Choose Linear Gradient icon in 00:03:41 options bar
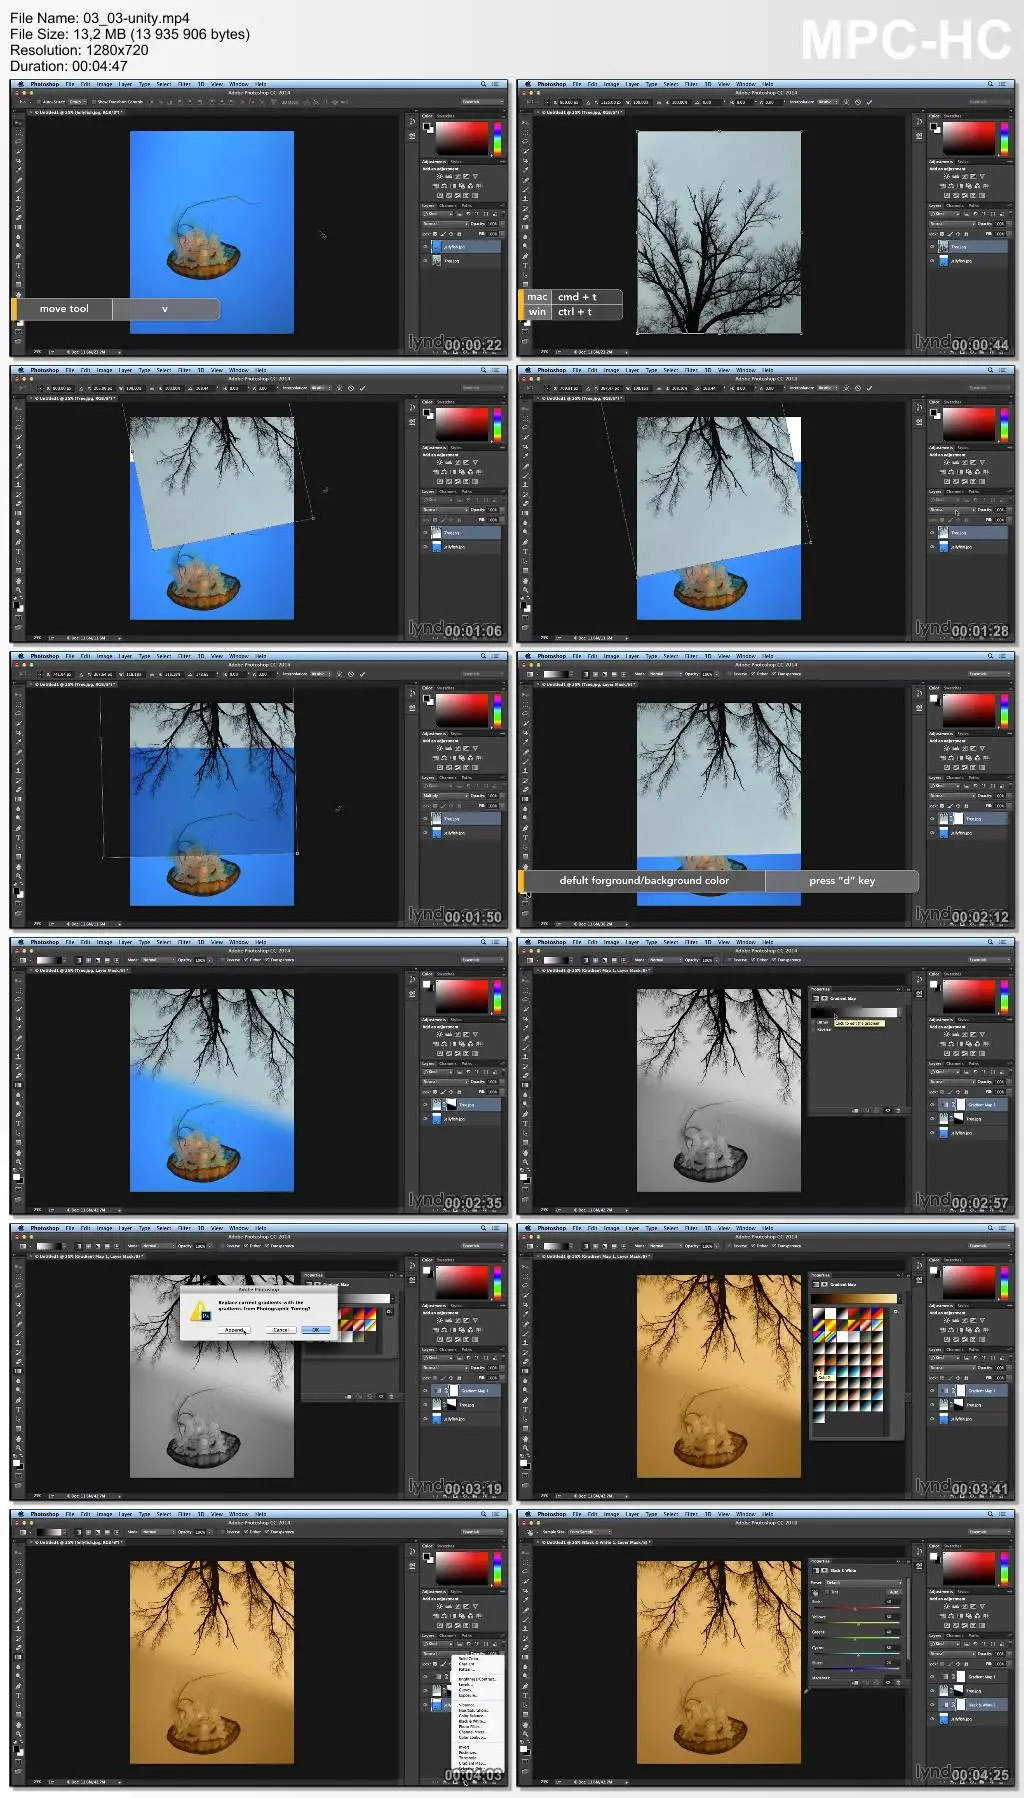The image size is (1024, 1798). click(586, 1246)
